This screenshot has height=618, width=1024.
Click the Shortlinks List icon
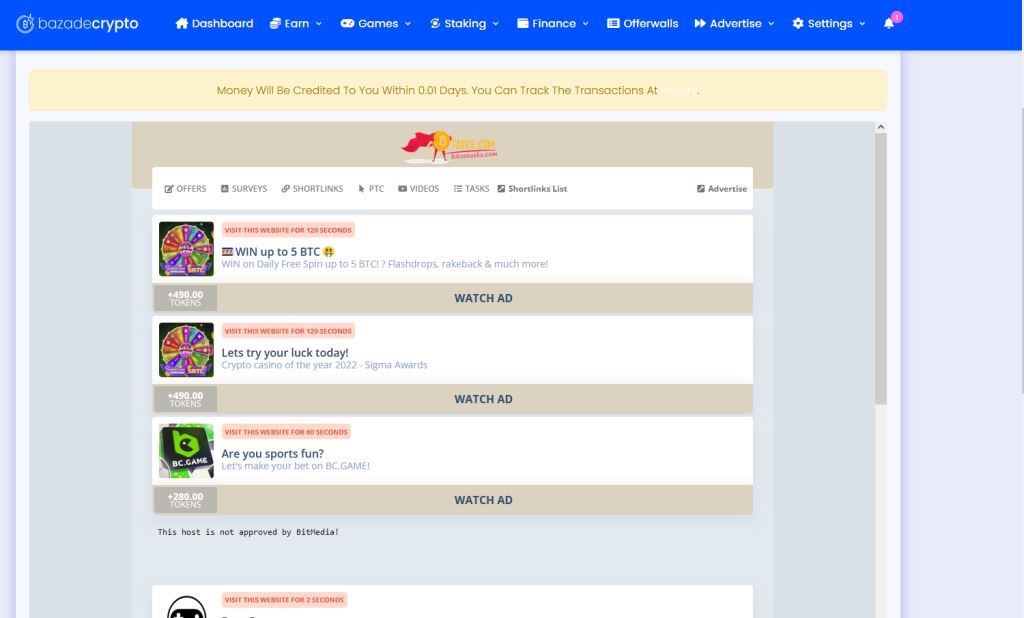pyautogui.click(x=502, y=189)
